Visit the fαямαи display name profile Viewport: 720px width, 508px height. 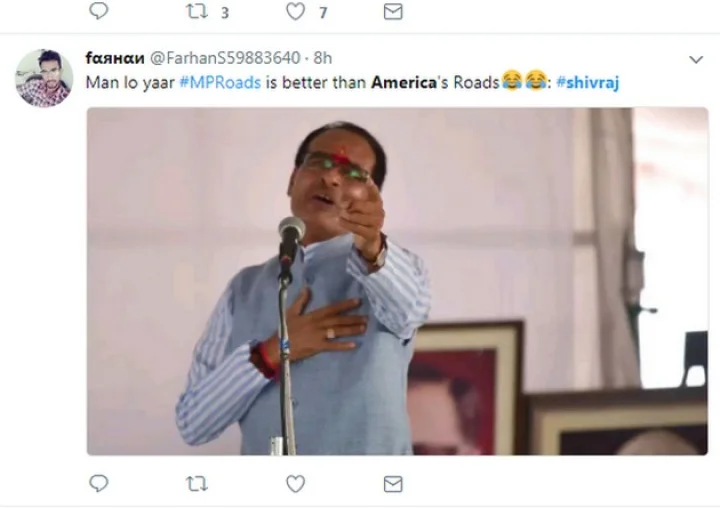tap(115, 59)
